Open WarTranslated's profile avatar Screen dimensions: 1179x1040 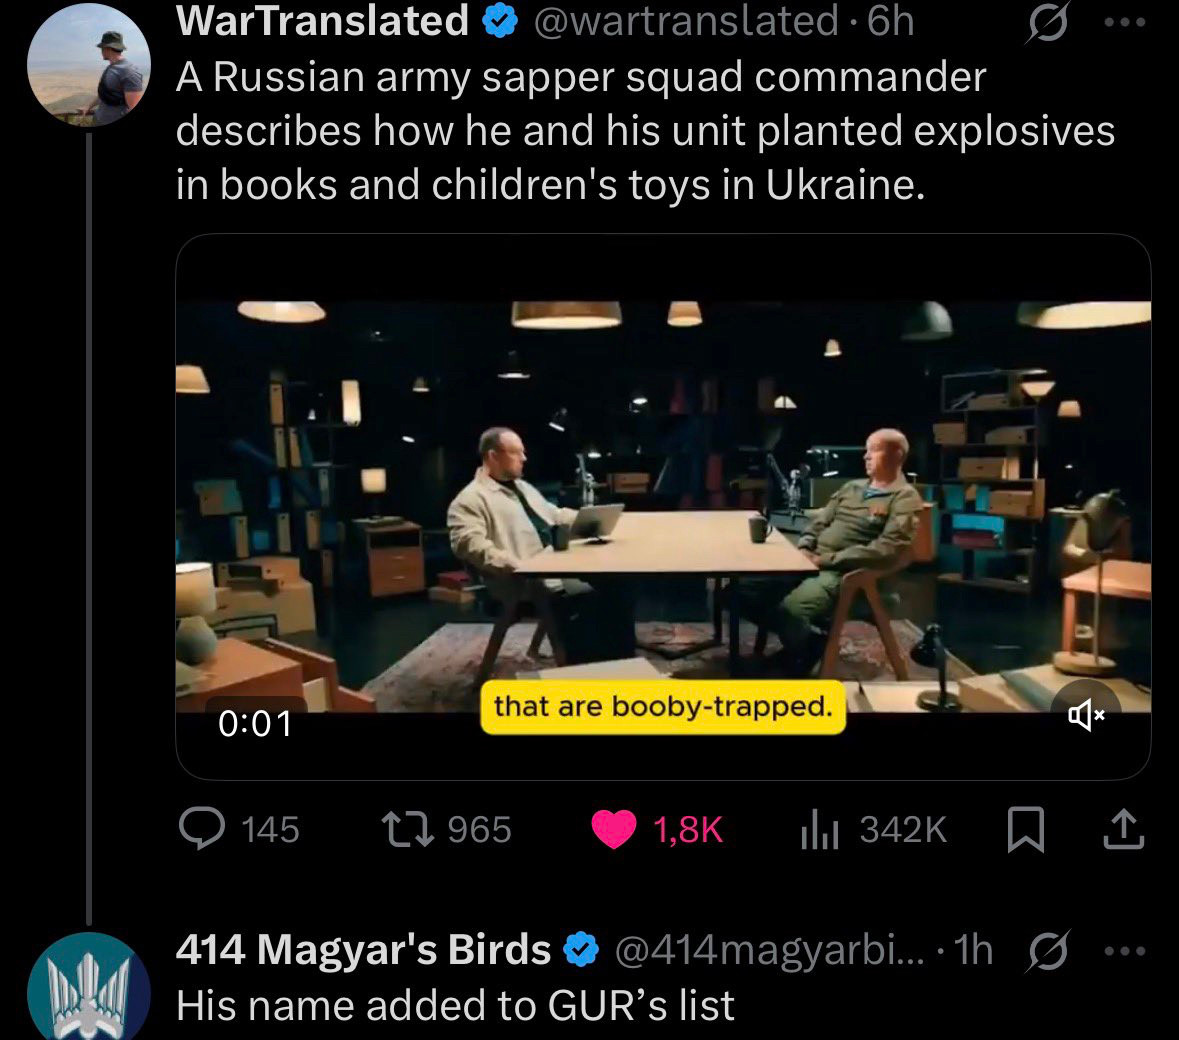pyautogui.click(x=89, y=63)
